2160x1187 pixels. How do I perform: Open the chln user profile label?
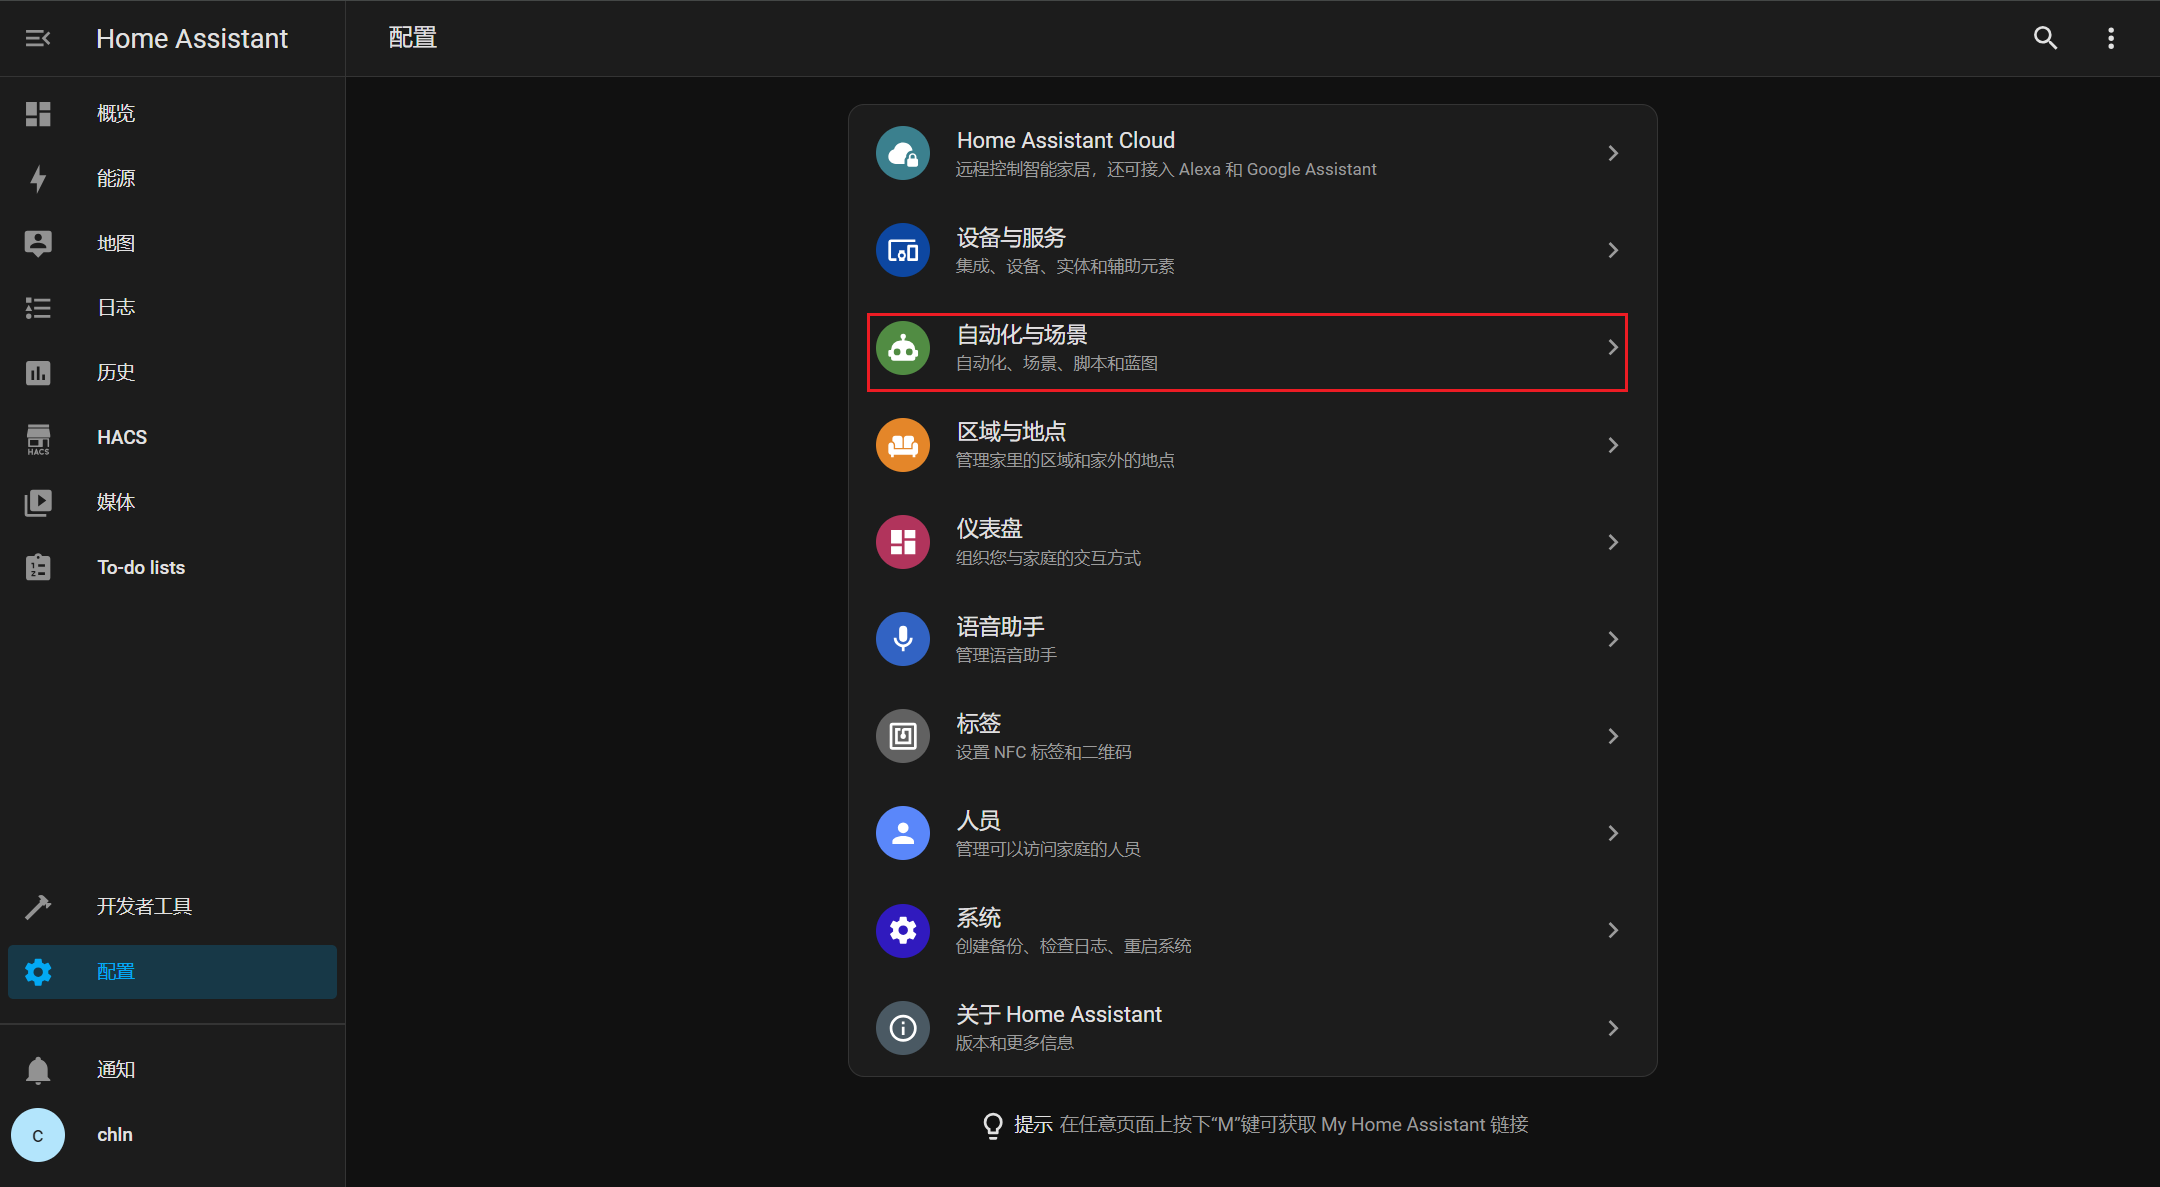115,1135
